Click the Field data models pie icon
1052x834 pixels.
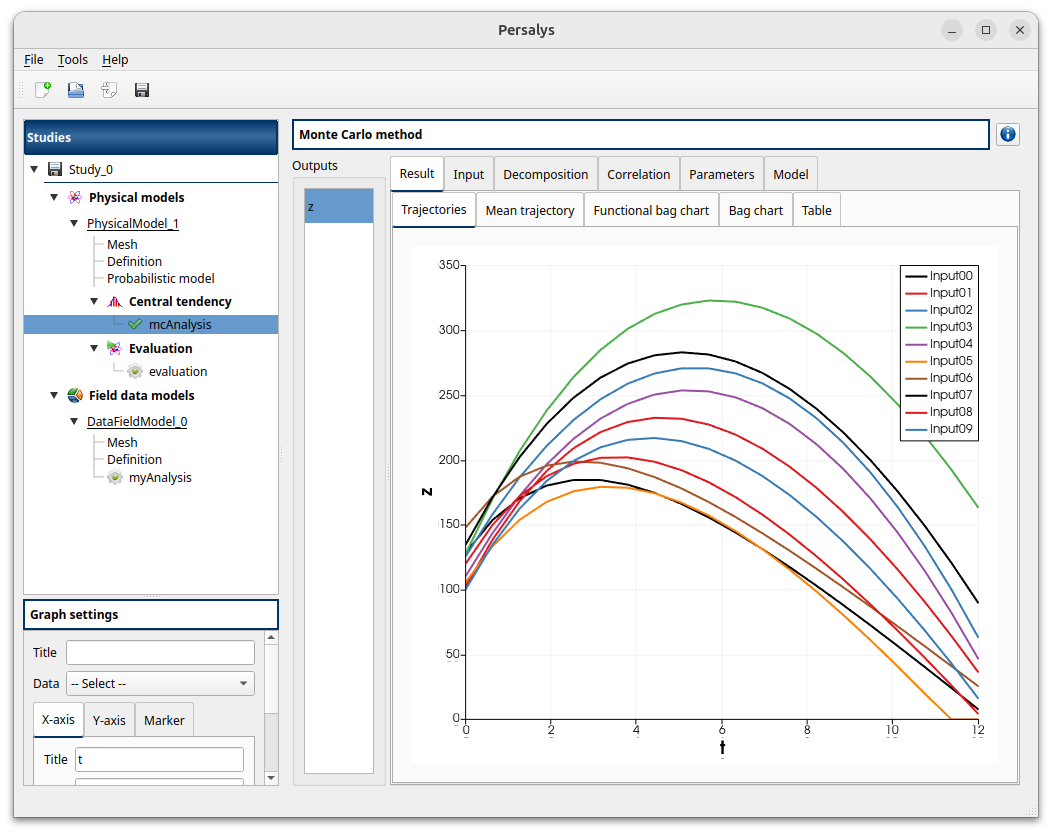pos(74,396)
